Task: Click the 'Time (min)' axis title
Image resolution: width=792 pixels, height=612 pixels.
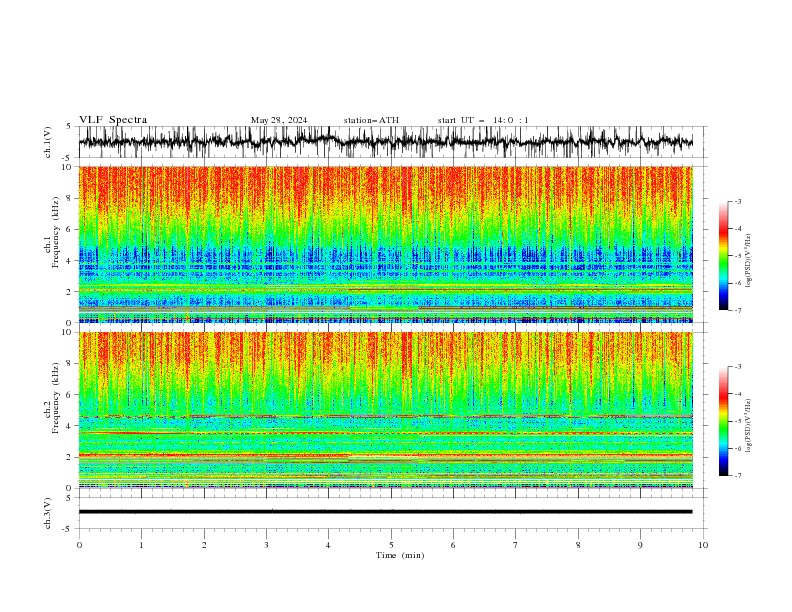Action: pos(400,555)
